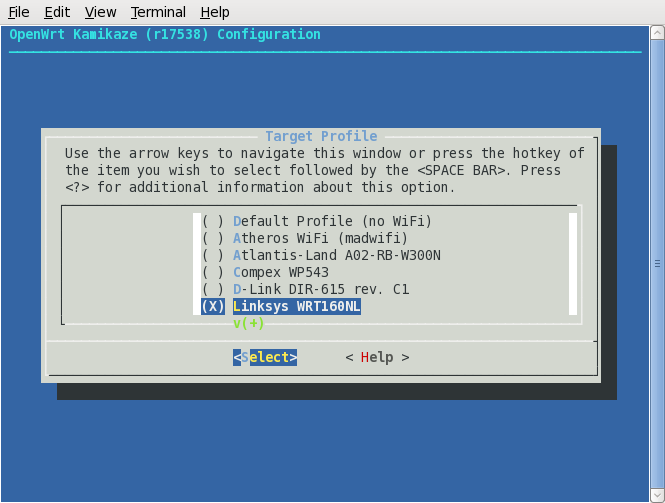
Task: Click the terminal scrollbar up arrow
Action: click(657, 33)
